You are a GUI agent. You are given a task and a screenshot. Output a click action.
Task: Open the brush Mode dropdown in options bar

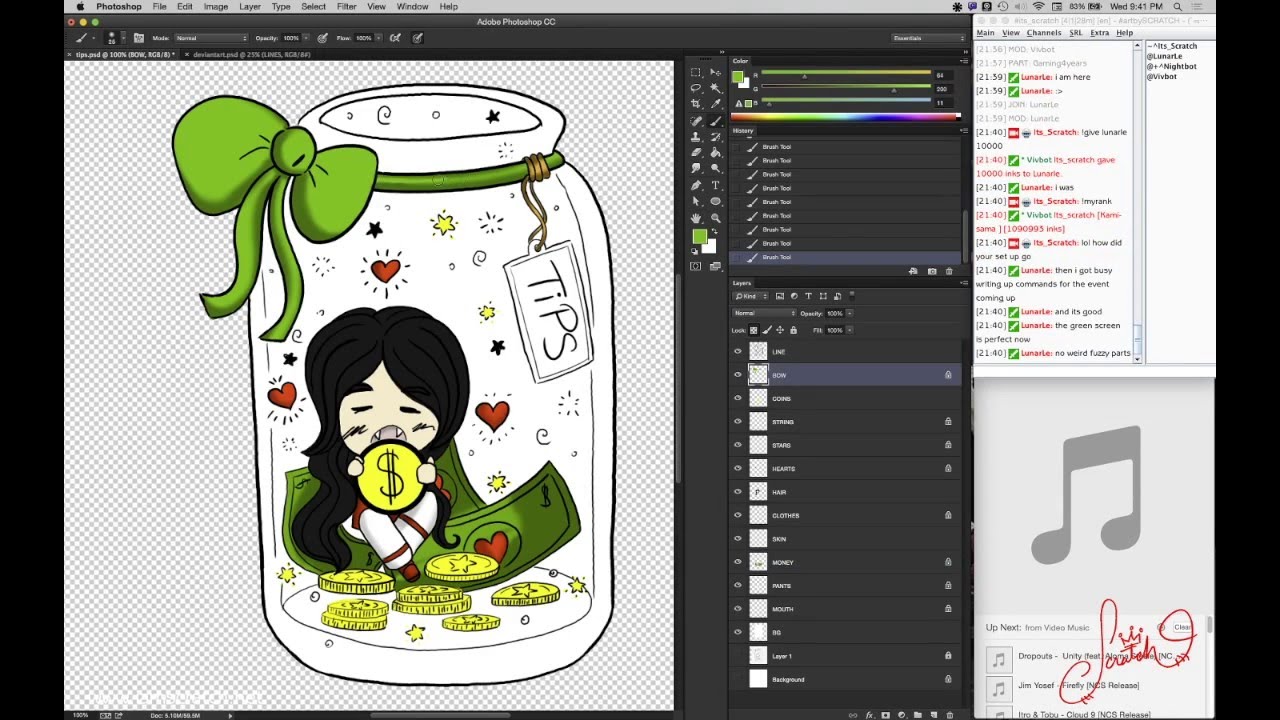[210, 38]
